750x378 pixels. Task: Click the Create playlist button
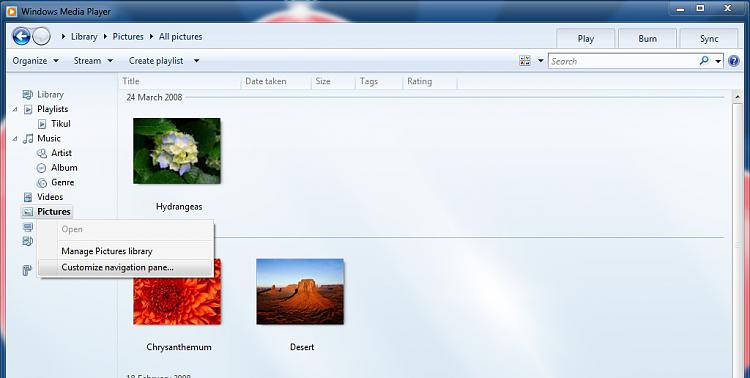[156, 61]
